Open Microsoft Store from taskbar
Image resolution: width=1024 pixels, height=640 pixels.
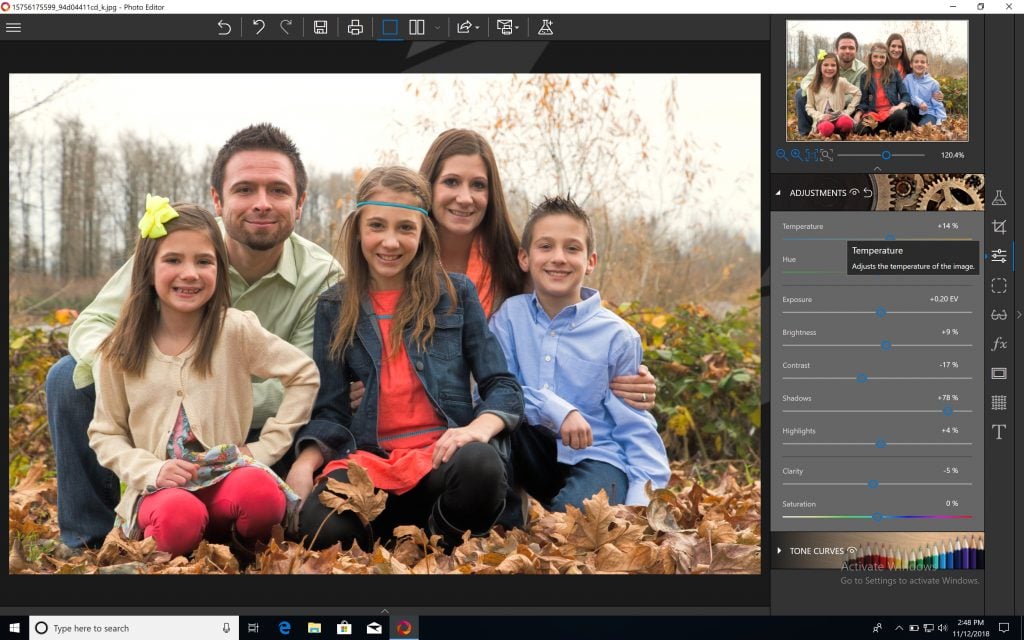click(344, 628)
